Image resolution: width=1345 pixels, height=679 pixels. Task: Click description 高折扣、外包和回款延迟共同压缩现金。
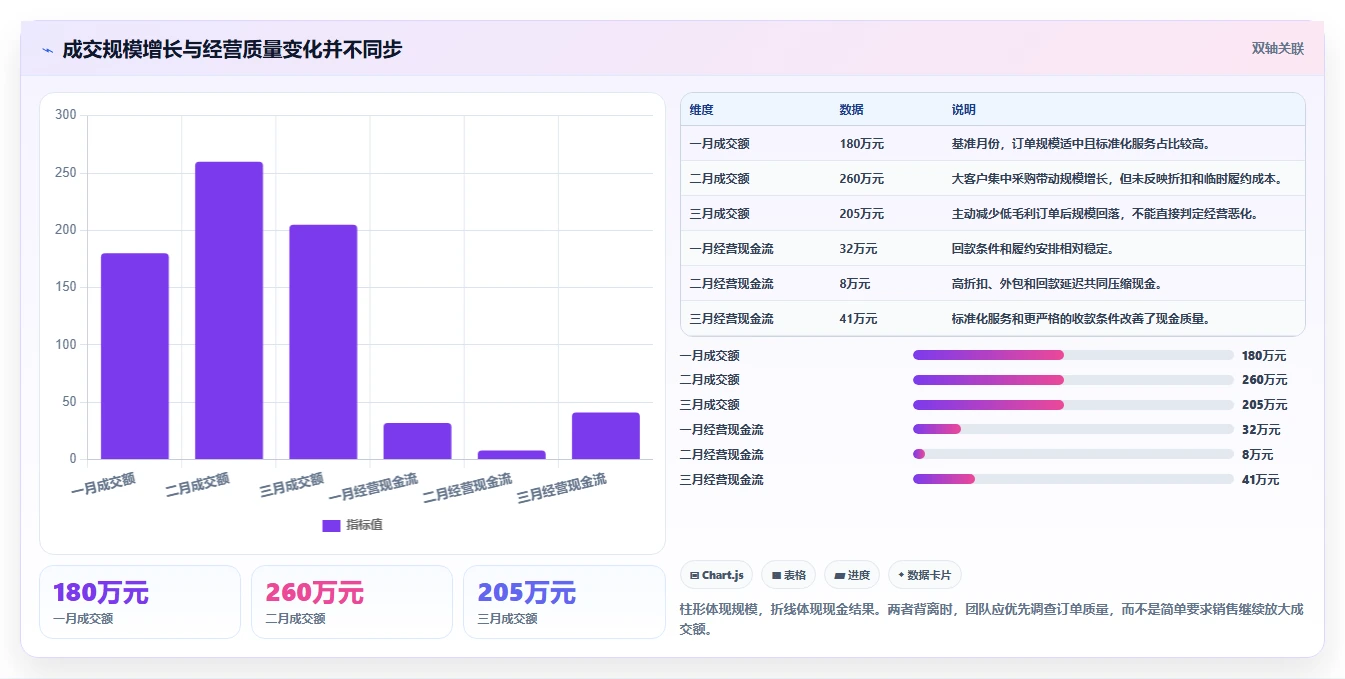1057,284
